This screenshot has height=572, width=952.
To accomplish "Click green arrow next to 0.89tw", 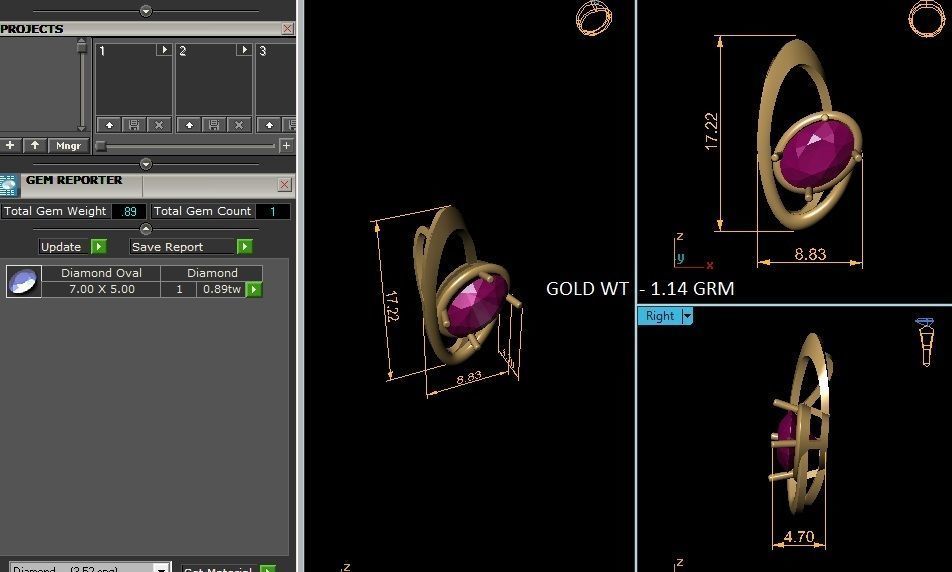I will point(254,290).
